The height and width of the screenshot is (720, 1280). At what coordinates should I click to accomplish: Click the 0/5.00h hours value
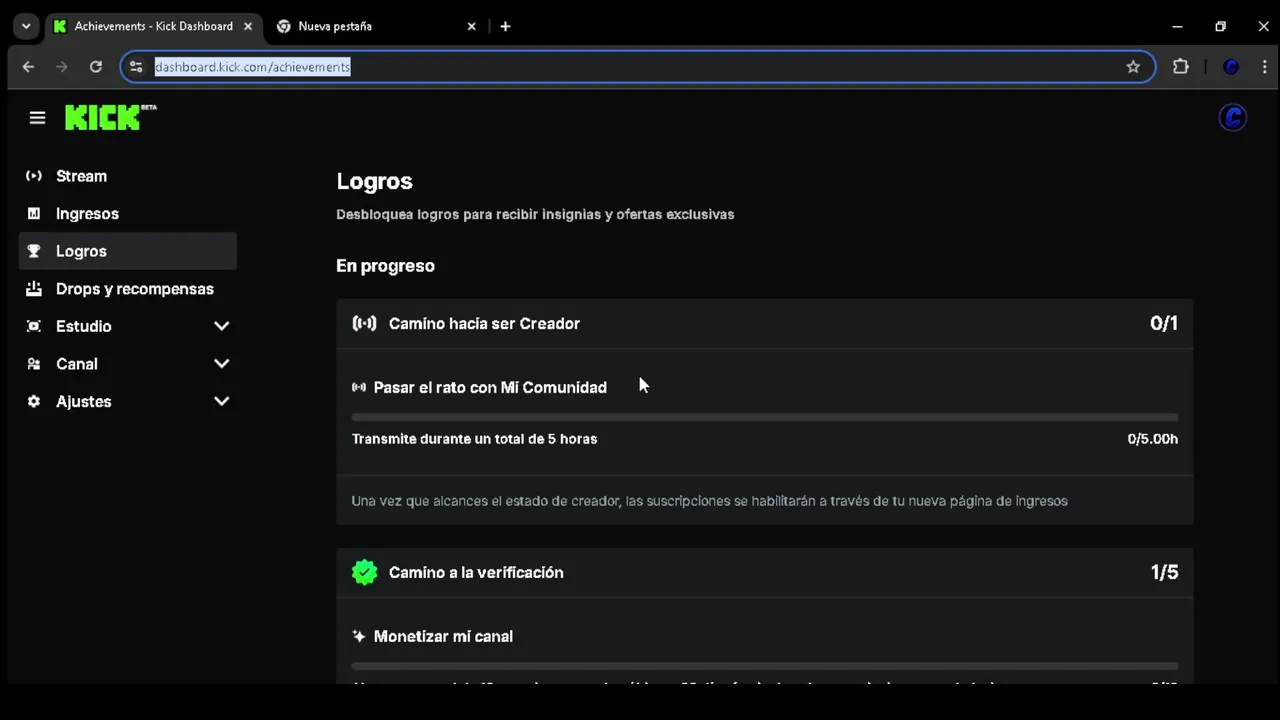(x=1153, y=439)
